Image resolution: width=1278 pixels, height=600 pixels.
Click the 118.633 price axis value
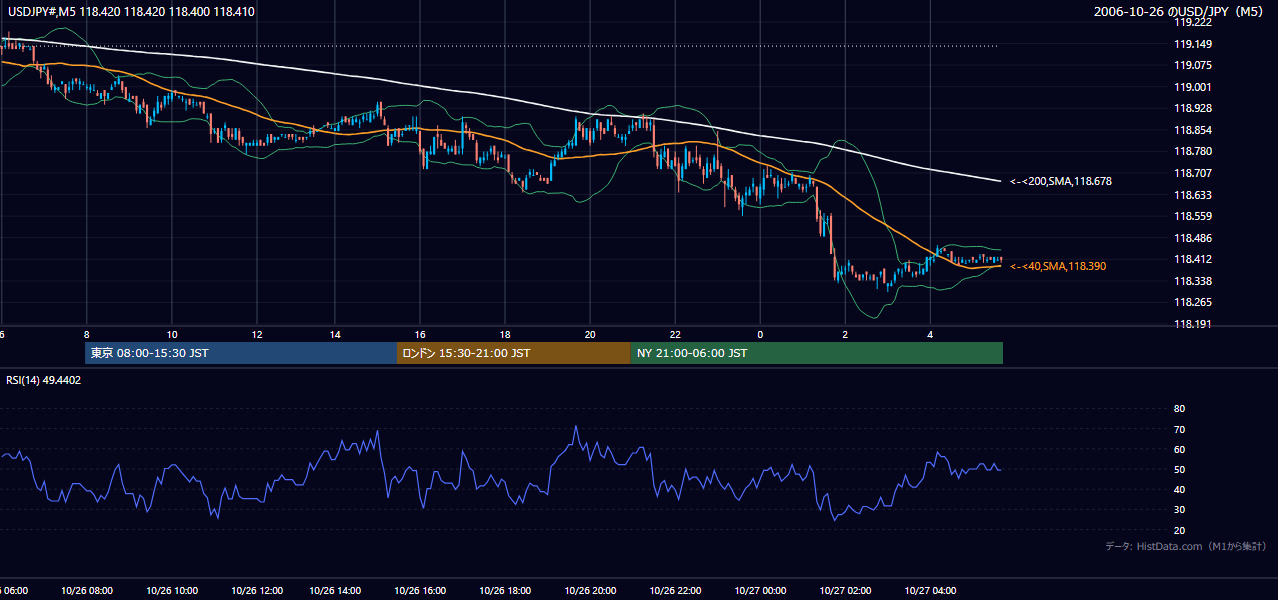[1193, 195]
